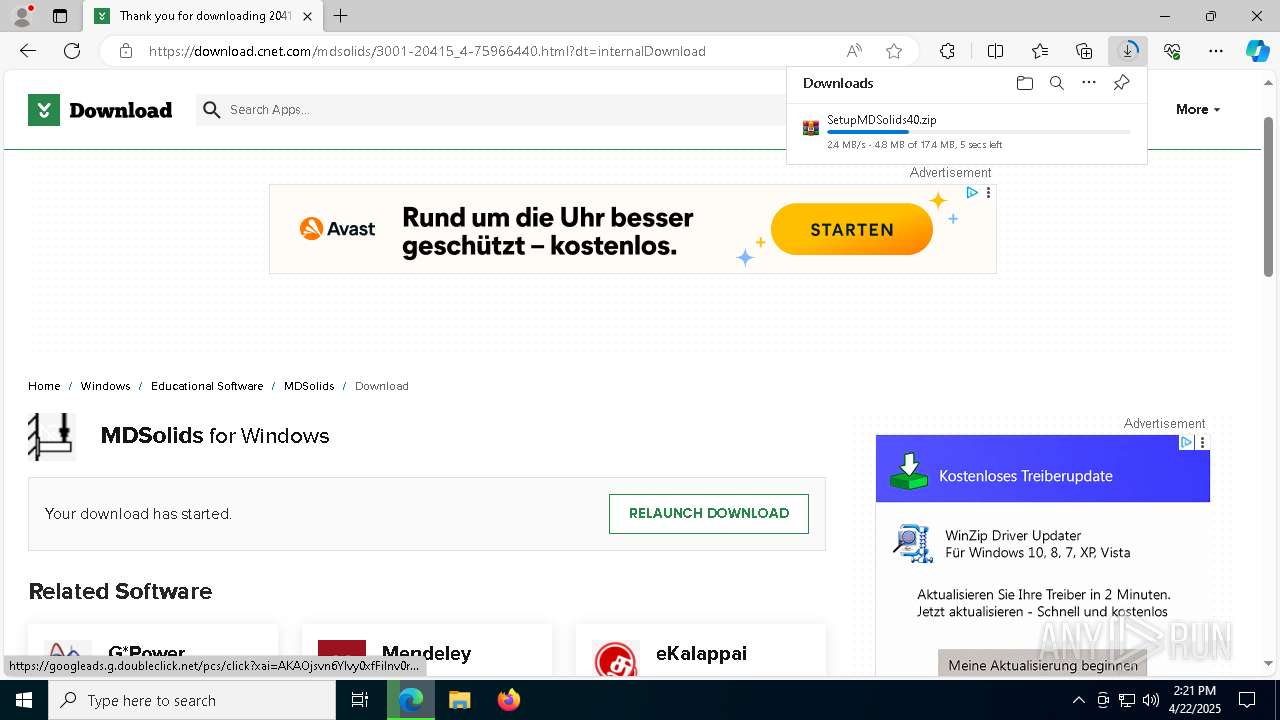1280x720 pixels.
Task: Reload the page with refresh icon
Action: pyautogui.click(x=72, y=51)
